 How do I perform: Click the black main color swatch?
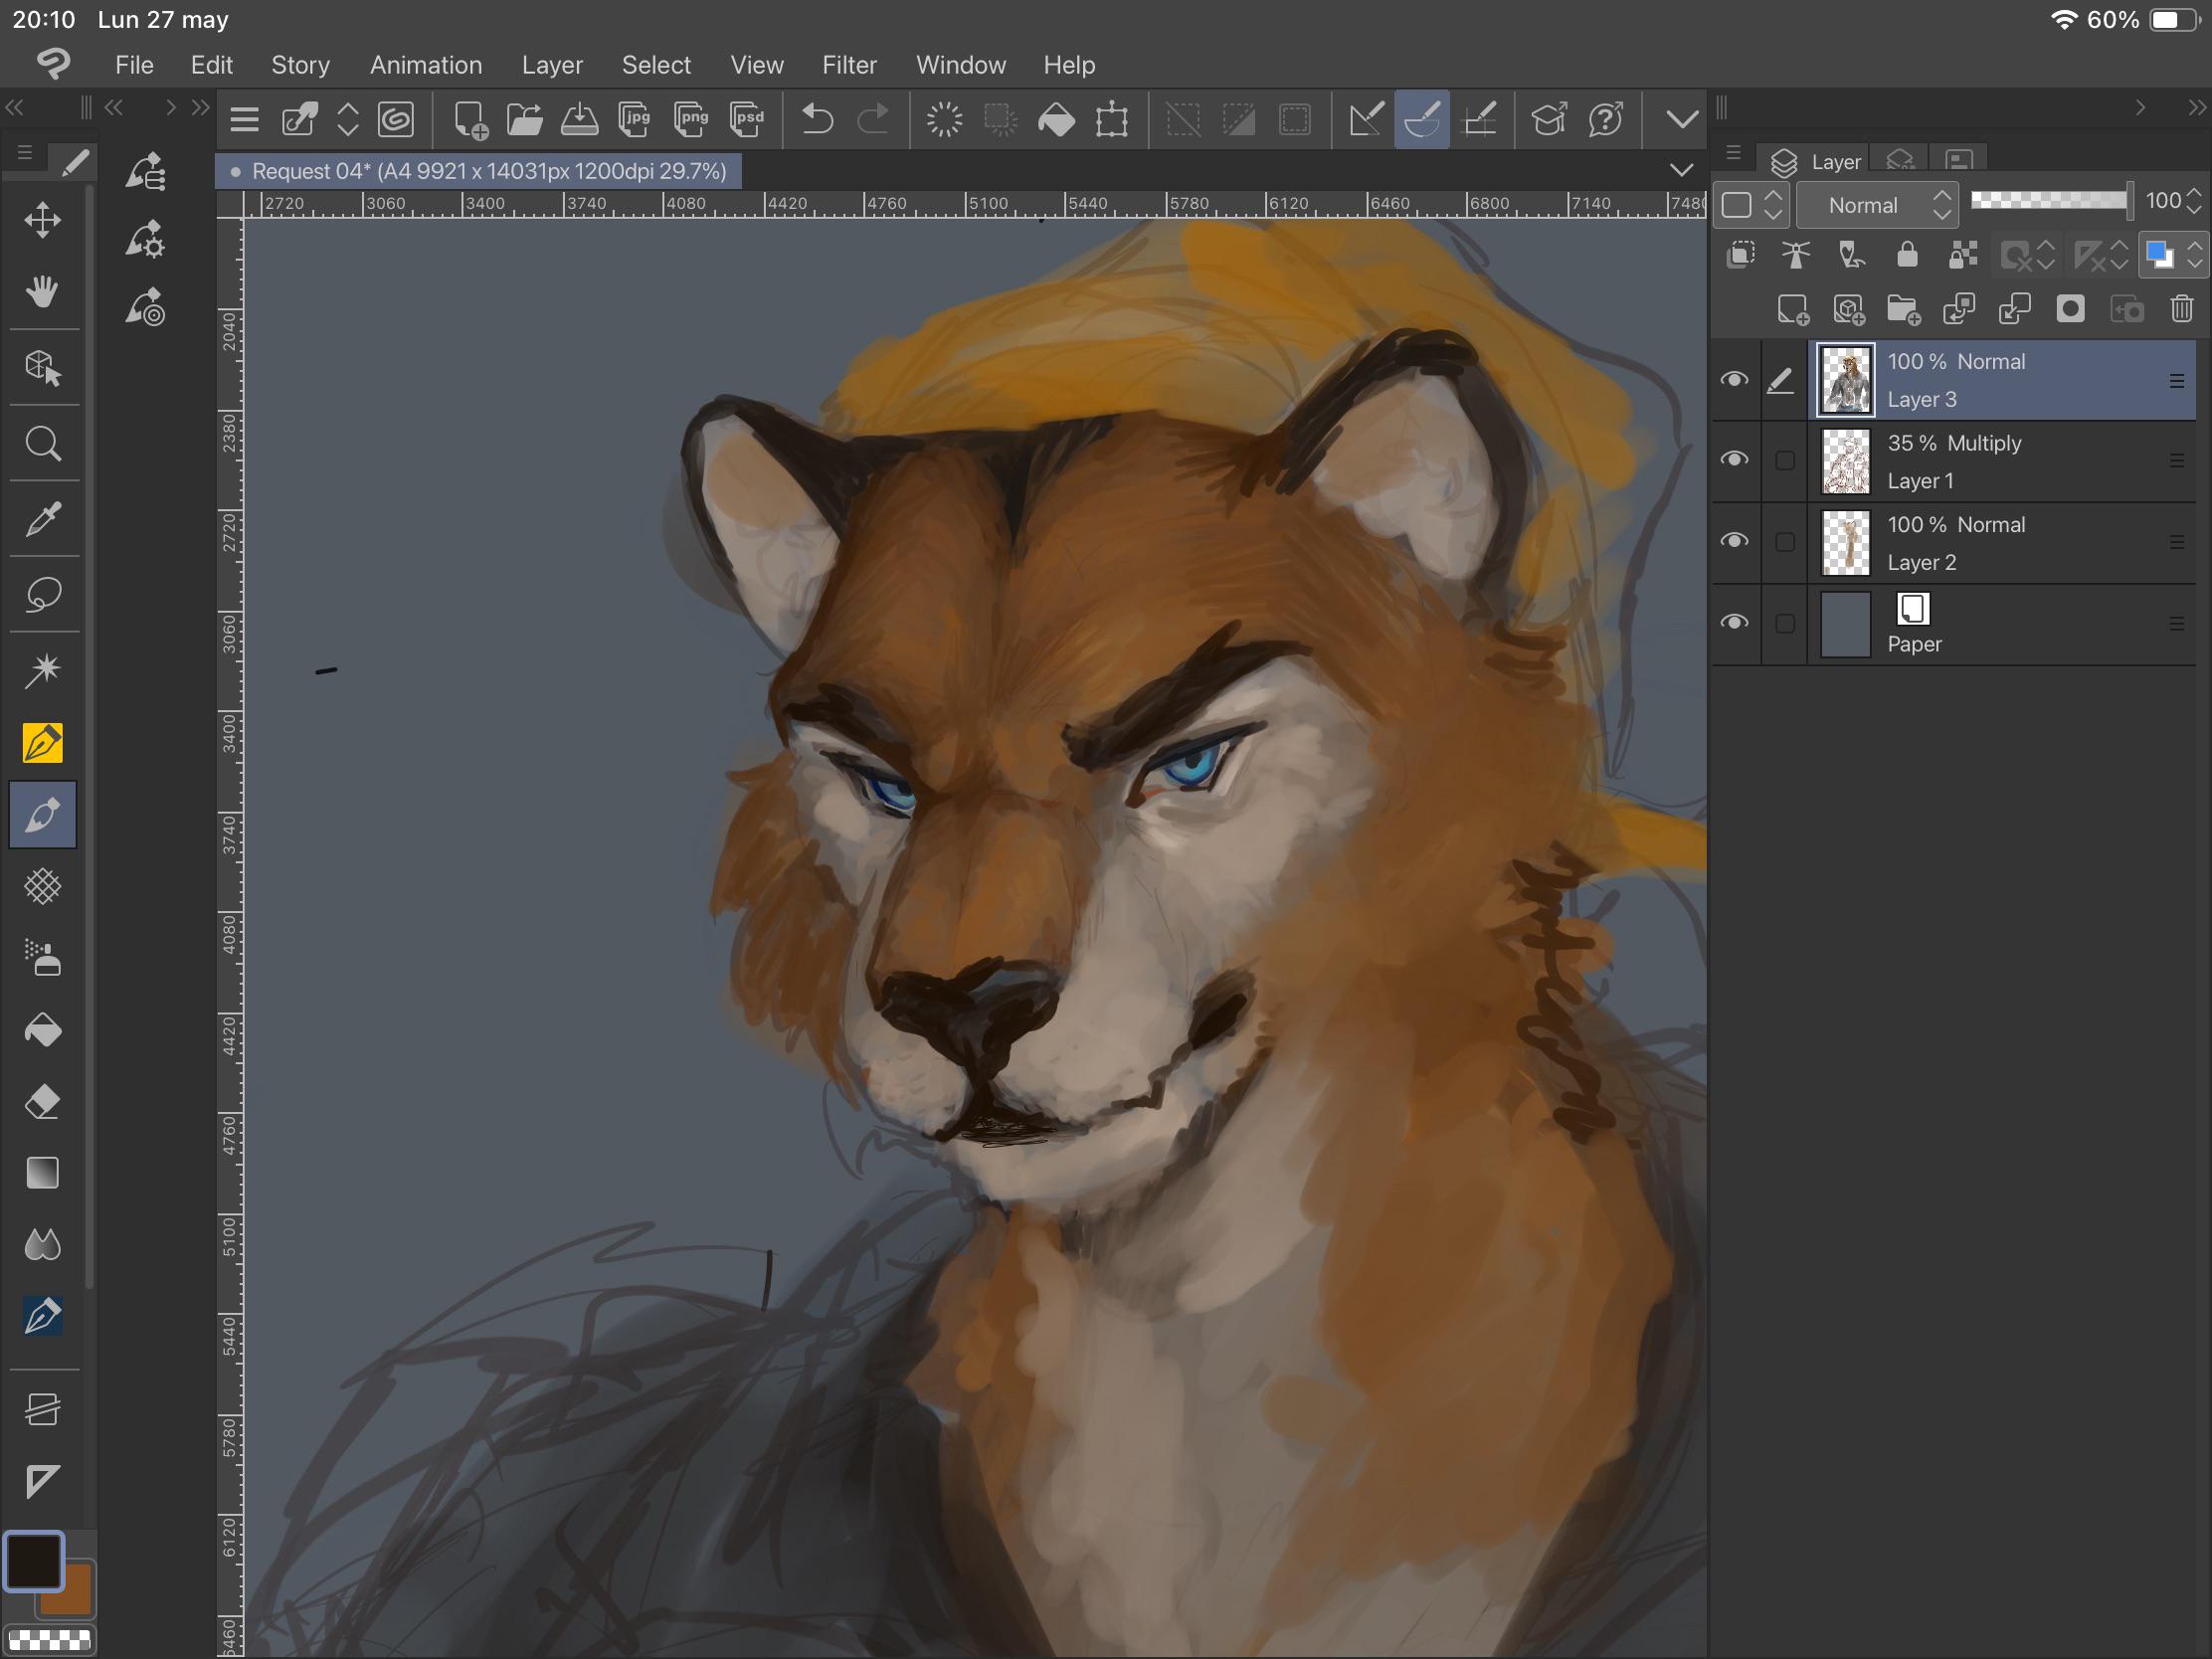click(x=36, y=1563)
